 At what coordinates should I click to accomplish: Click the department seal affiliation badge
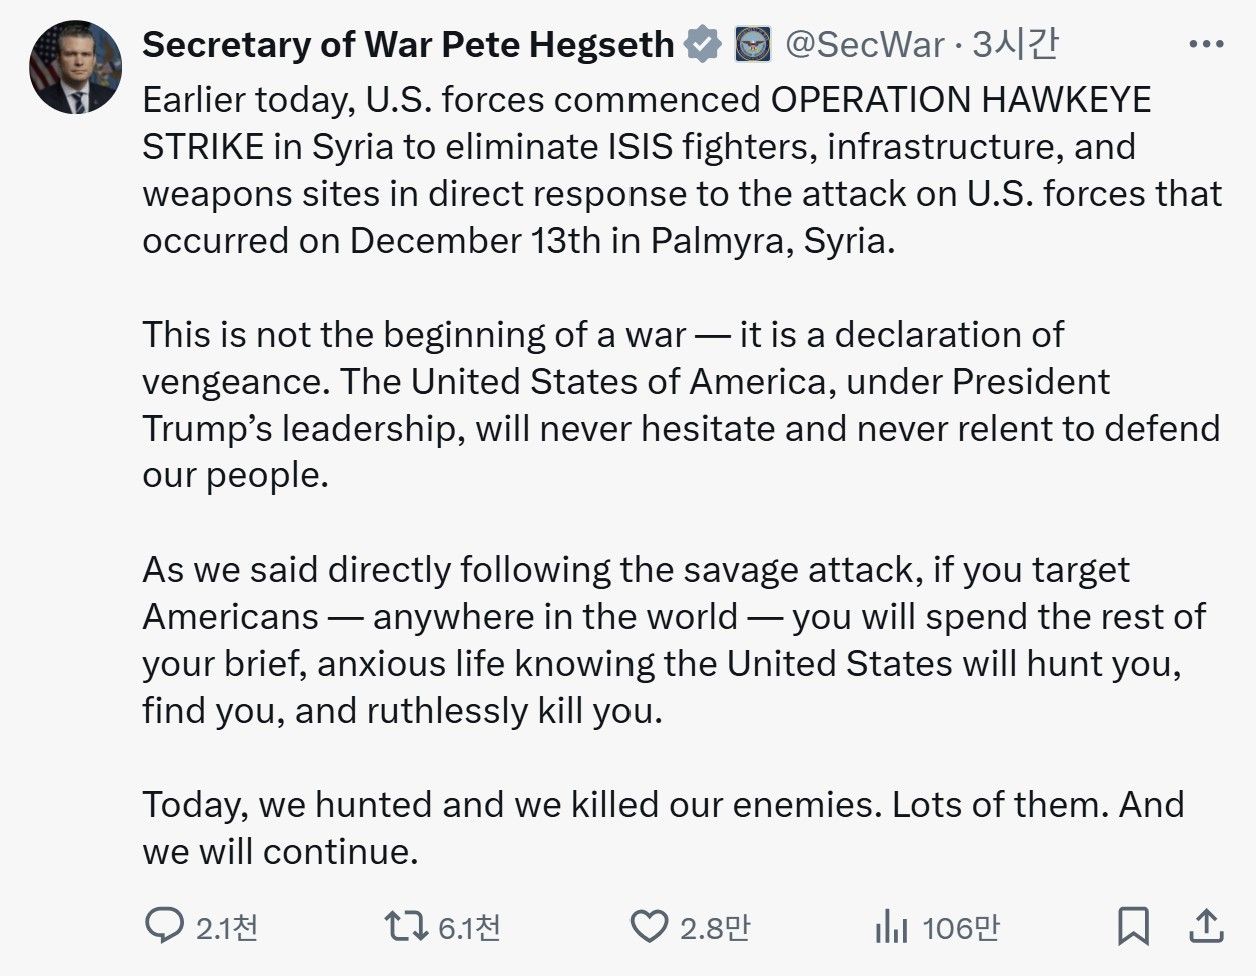(x=752, y=45)
